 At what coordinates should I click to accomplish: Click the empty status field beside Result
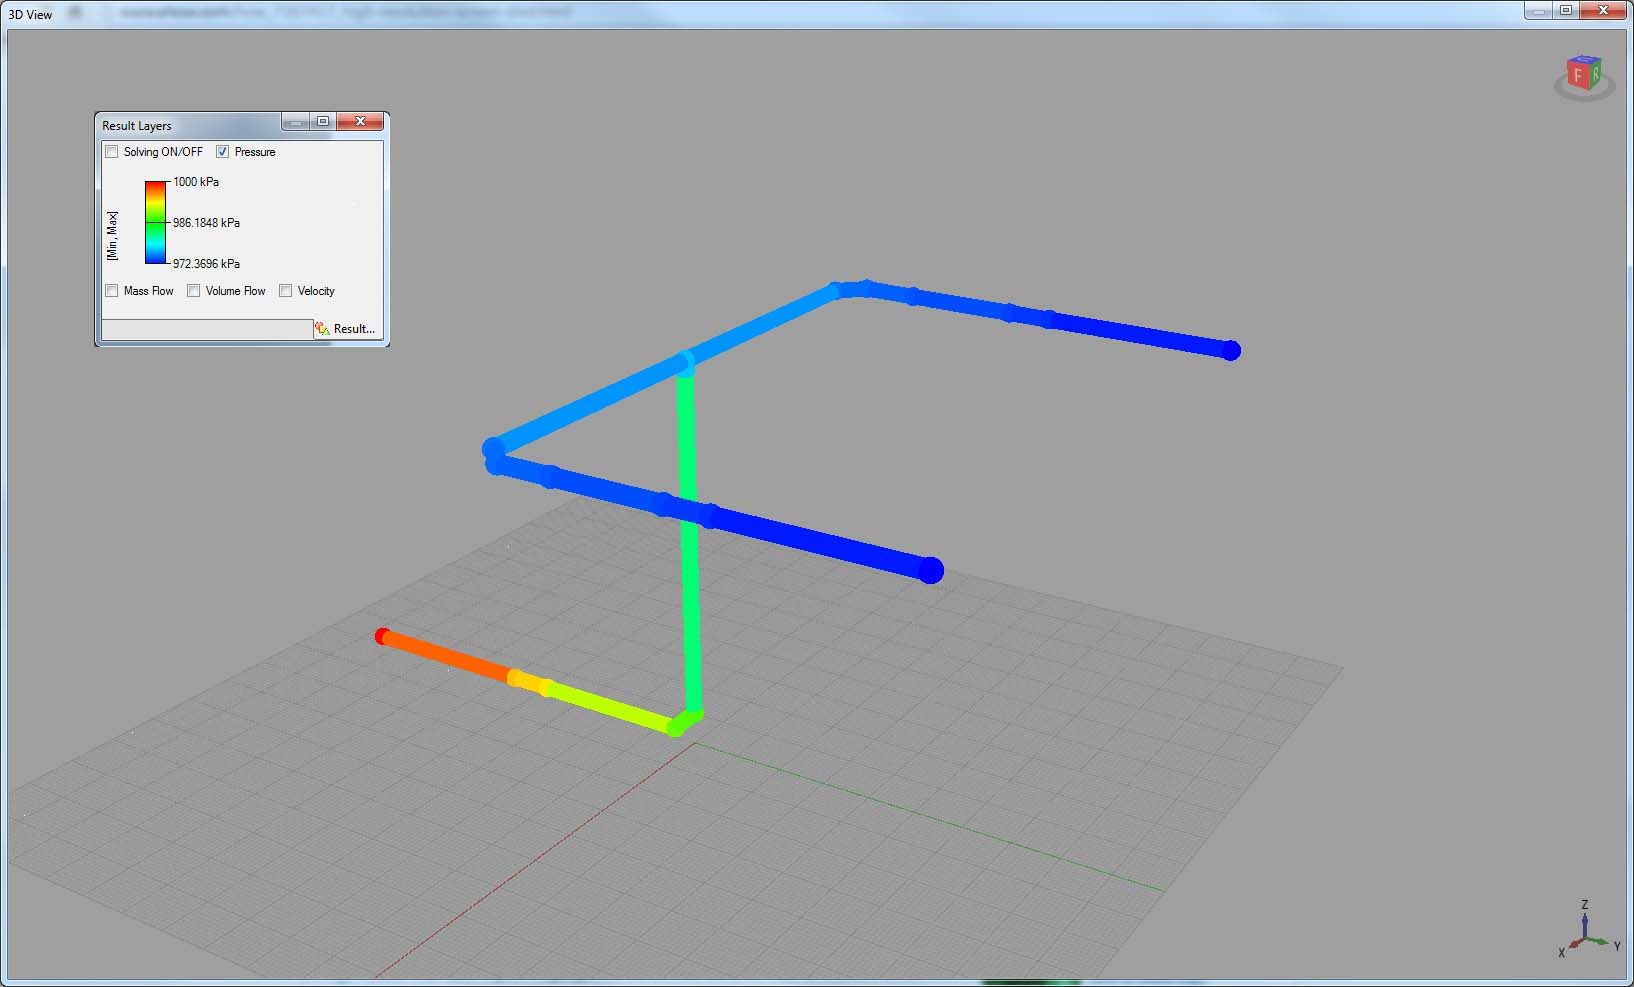click(207, 329)
